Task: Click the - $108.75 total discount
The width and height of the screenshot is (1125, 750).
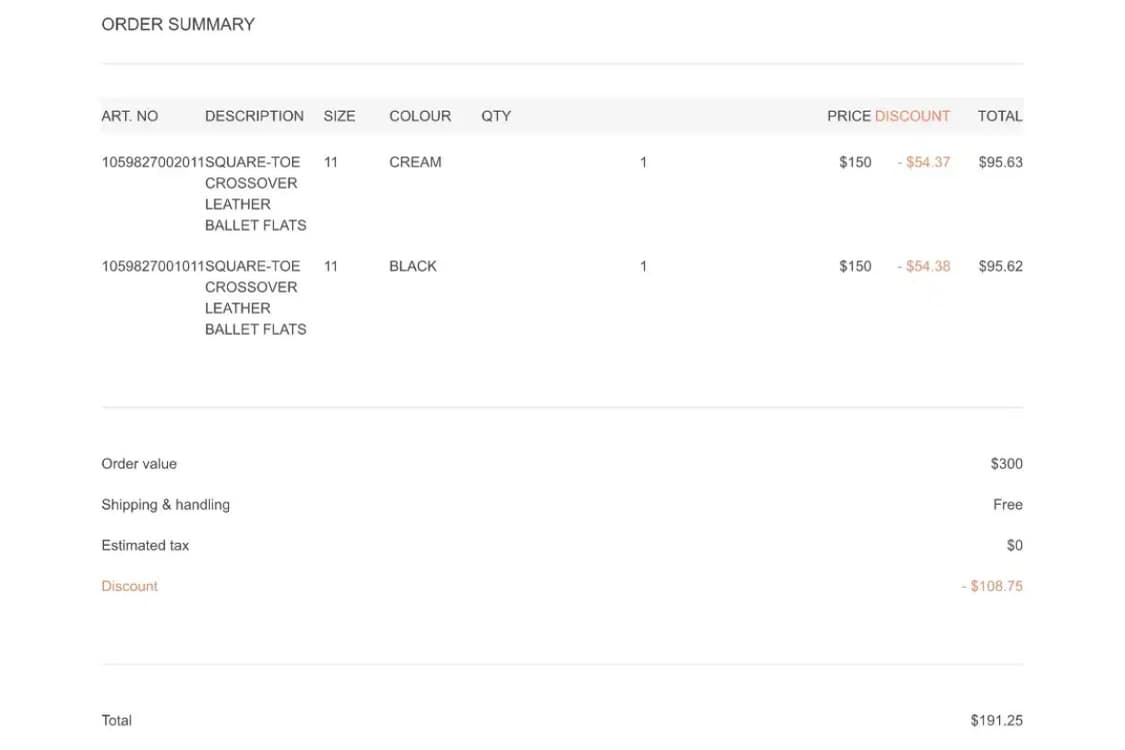Action: [x=992, y=587]
